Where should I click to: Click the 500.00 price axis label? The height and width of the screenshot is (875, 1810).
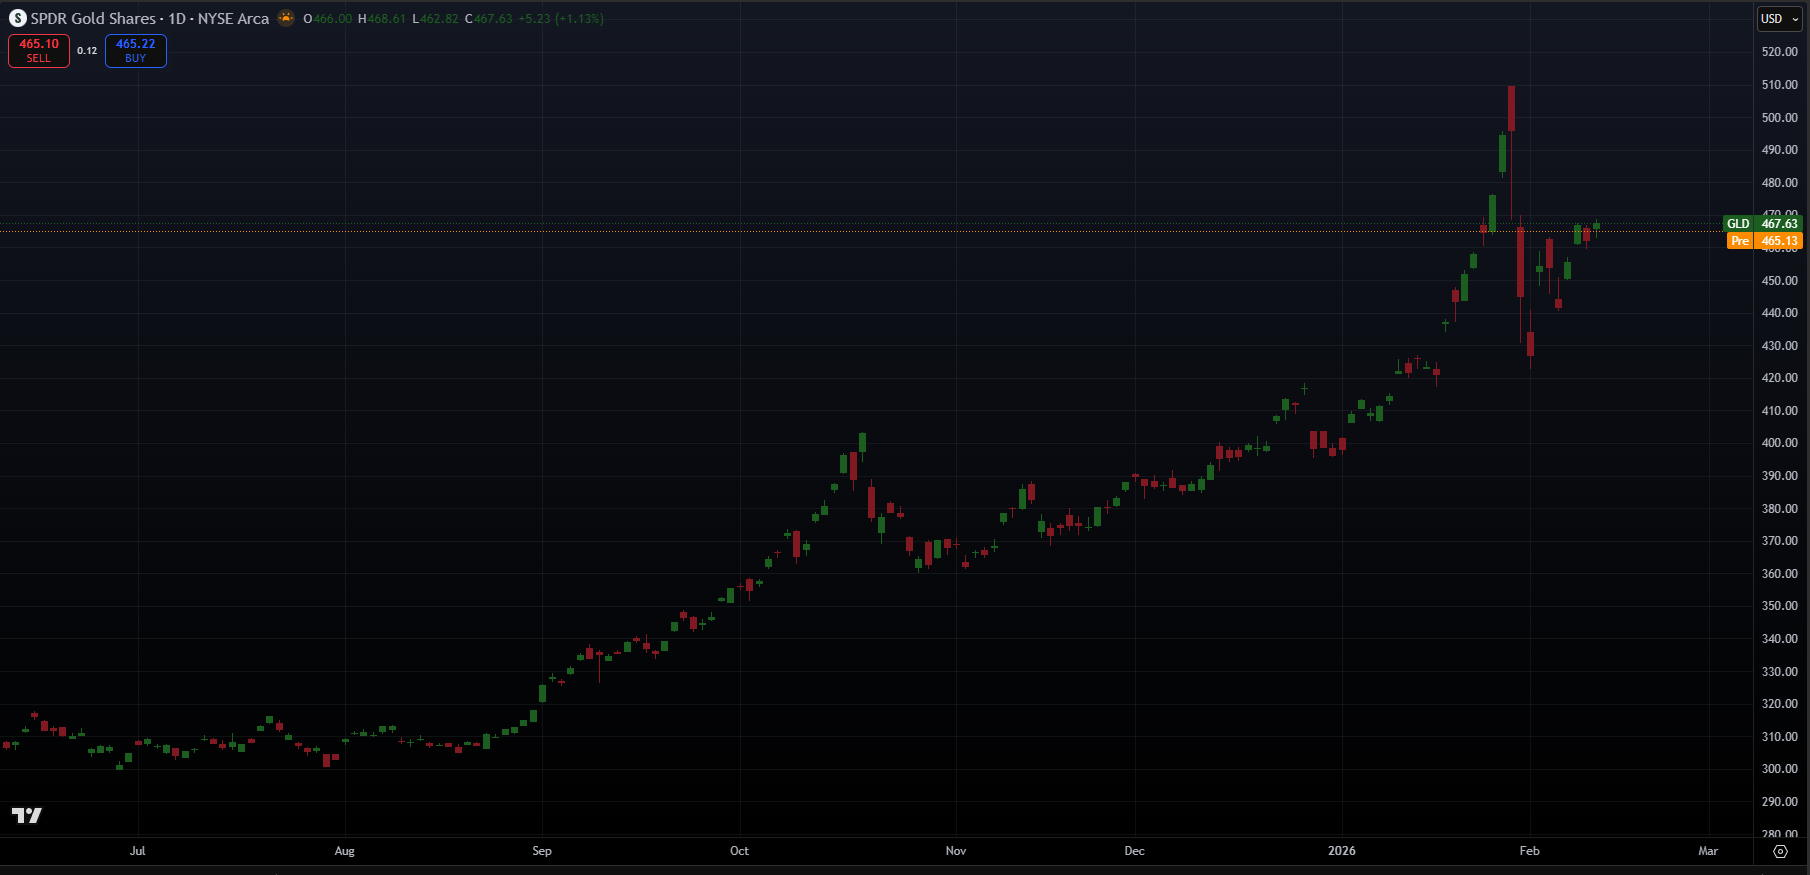click(1780, 118)
